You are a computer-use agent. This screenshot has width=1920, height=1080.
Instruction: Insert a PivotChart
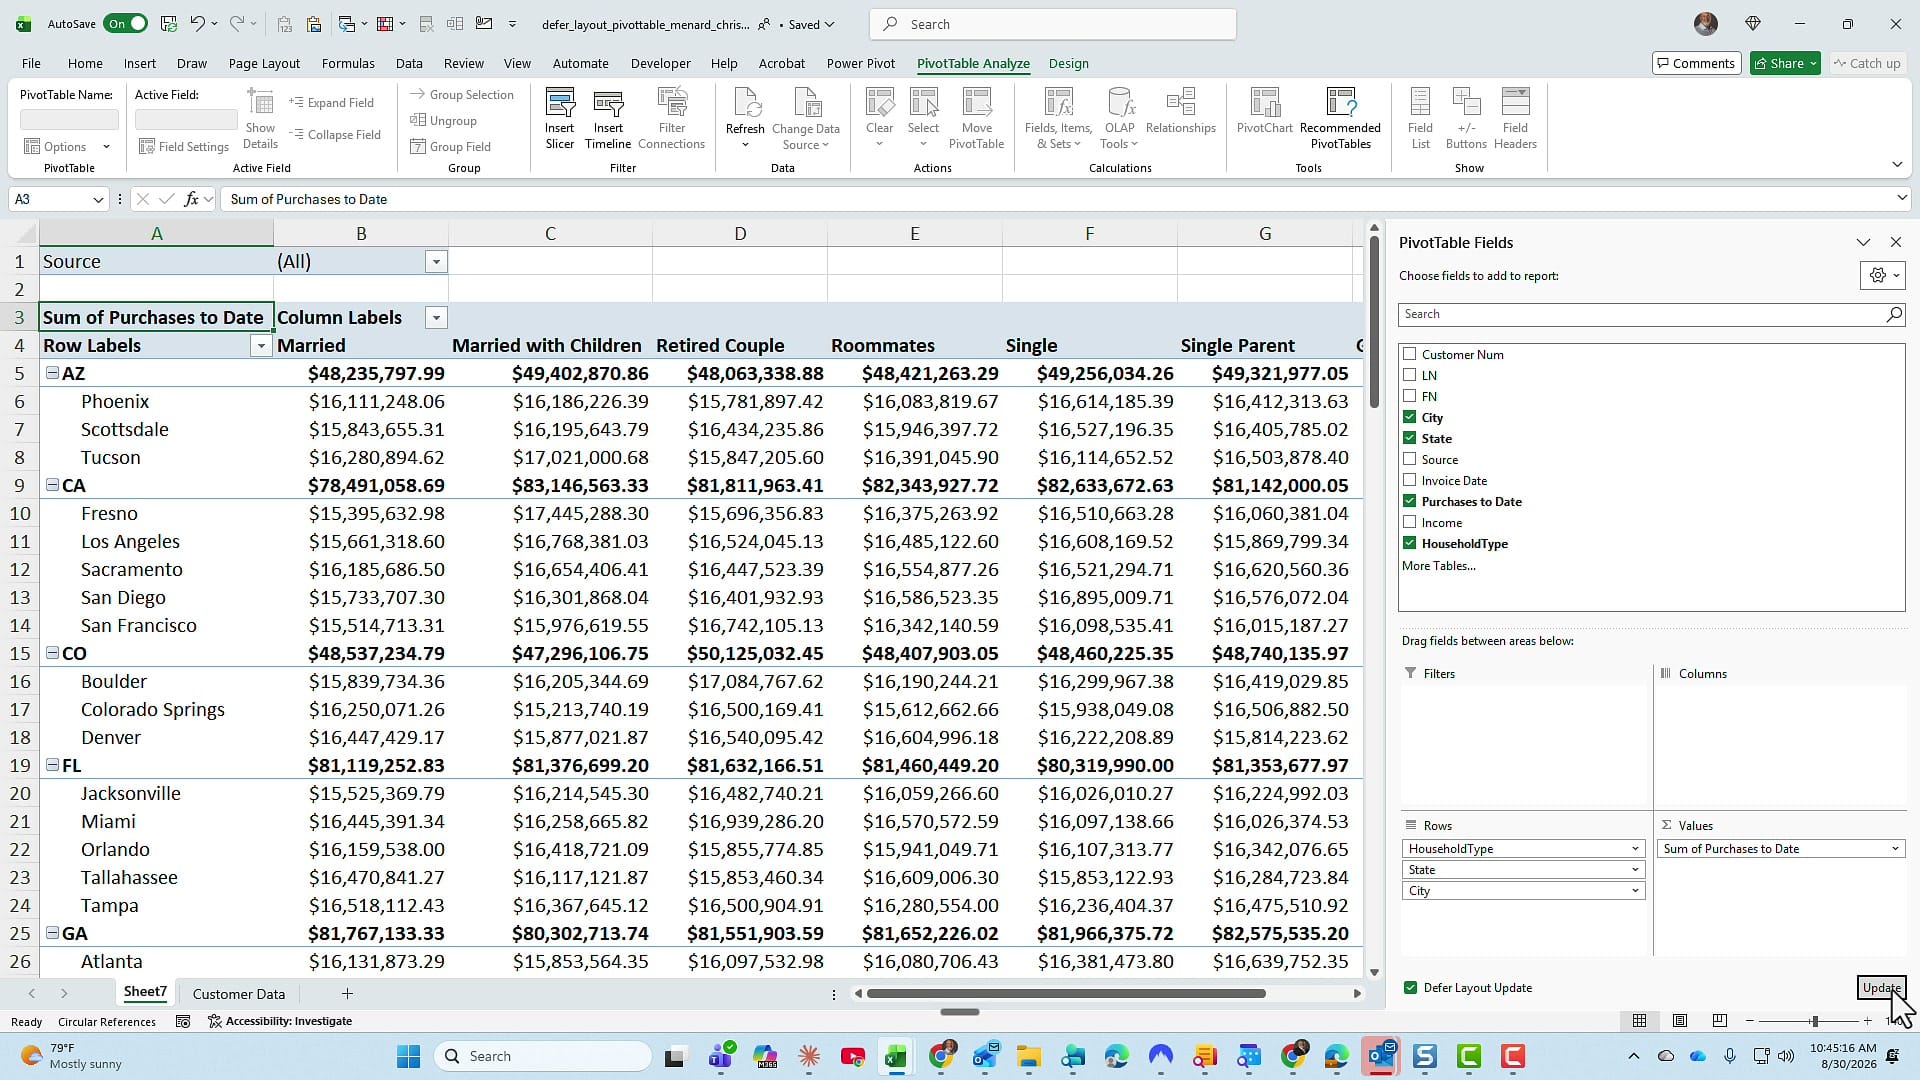(1264, 112)
